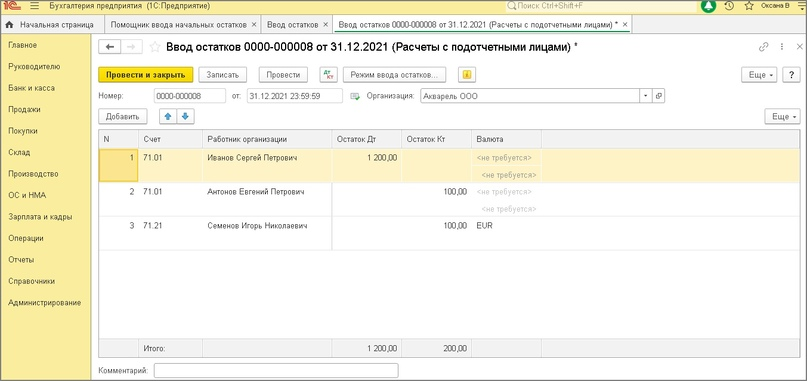Viewport: 807px width, 381px height.
Task: Open Покупки section
Action: 23,131
